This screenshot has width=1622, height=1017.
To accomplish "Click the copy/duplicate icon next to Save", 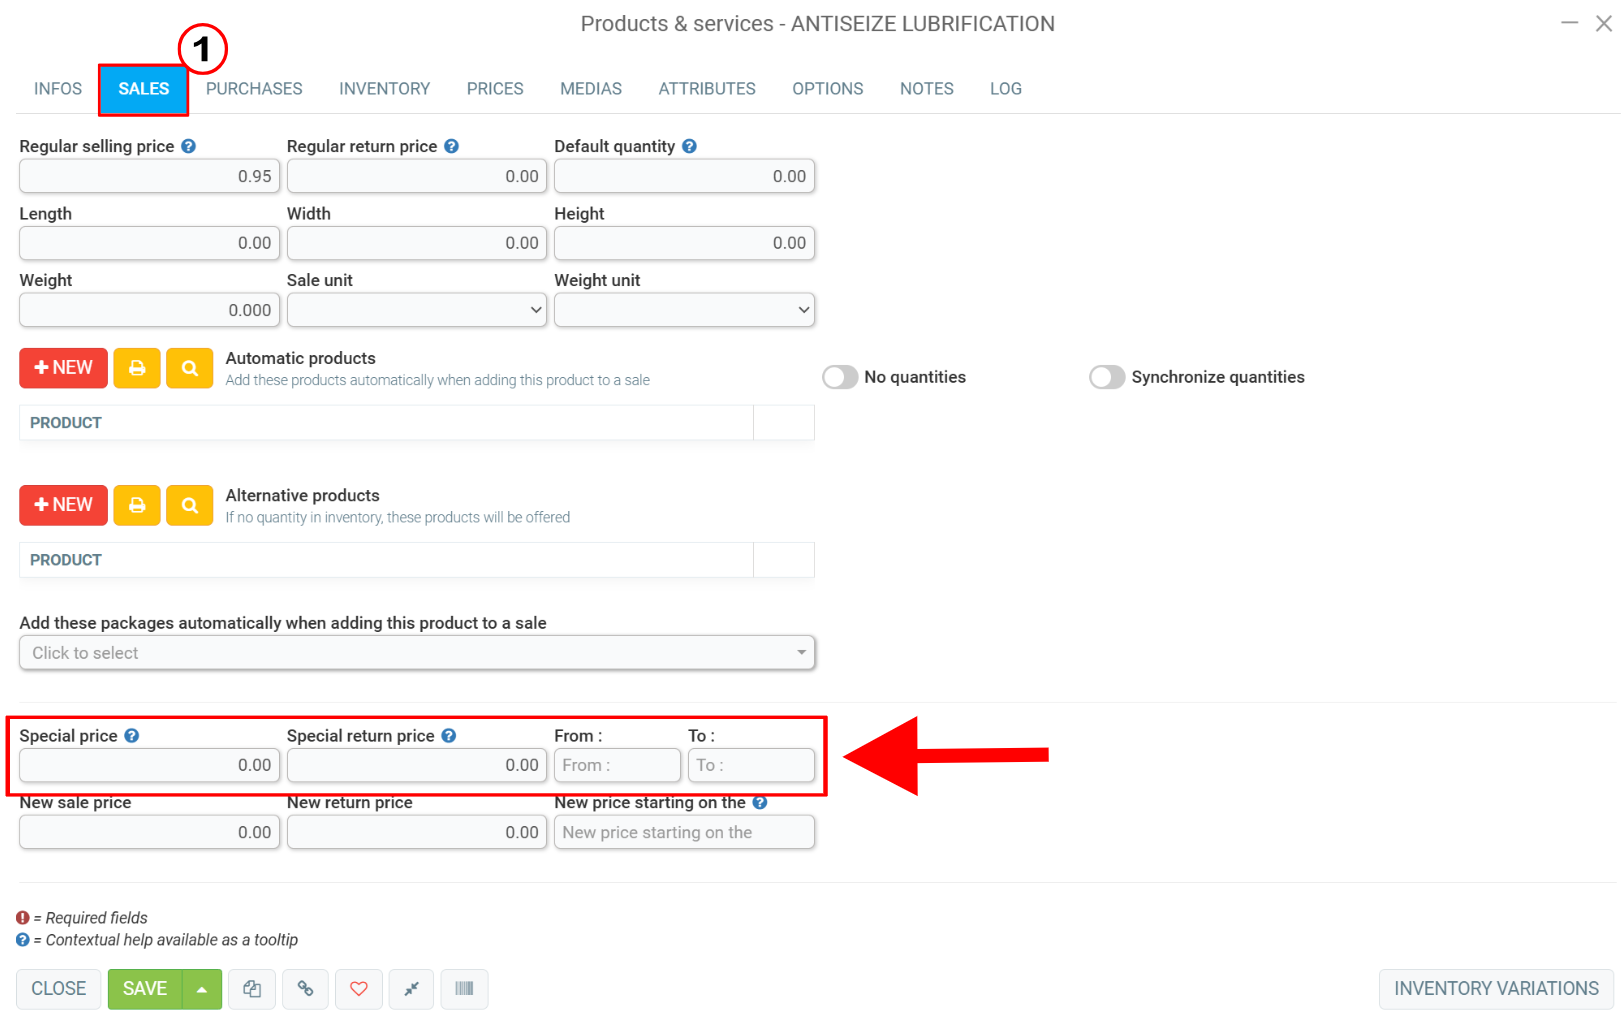I will [x=252, y=989].
